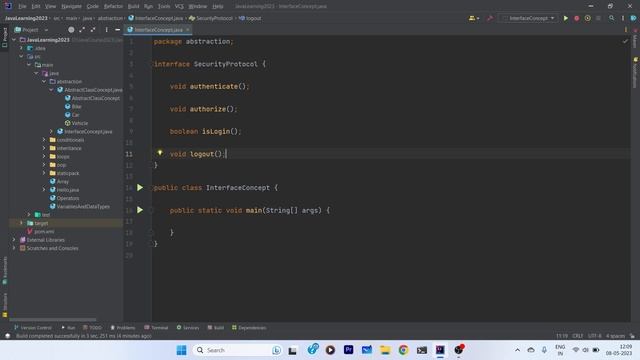640x360 pixels.
Task: Collapse the abstraction package
Action: tap(44, 81)
